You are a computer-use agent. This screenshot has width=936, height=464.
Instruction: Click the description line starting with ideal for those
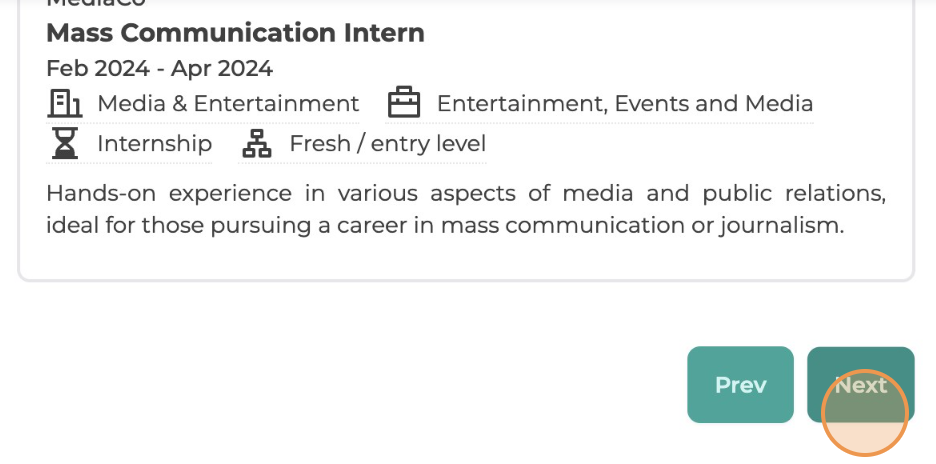point(445,226)
